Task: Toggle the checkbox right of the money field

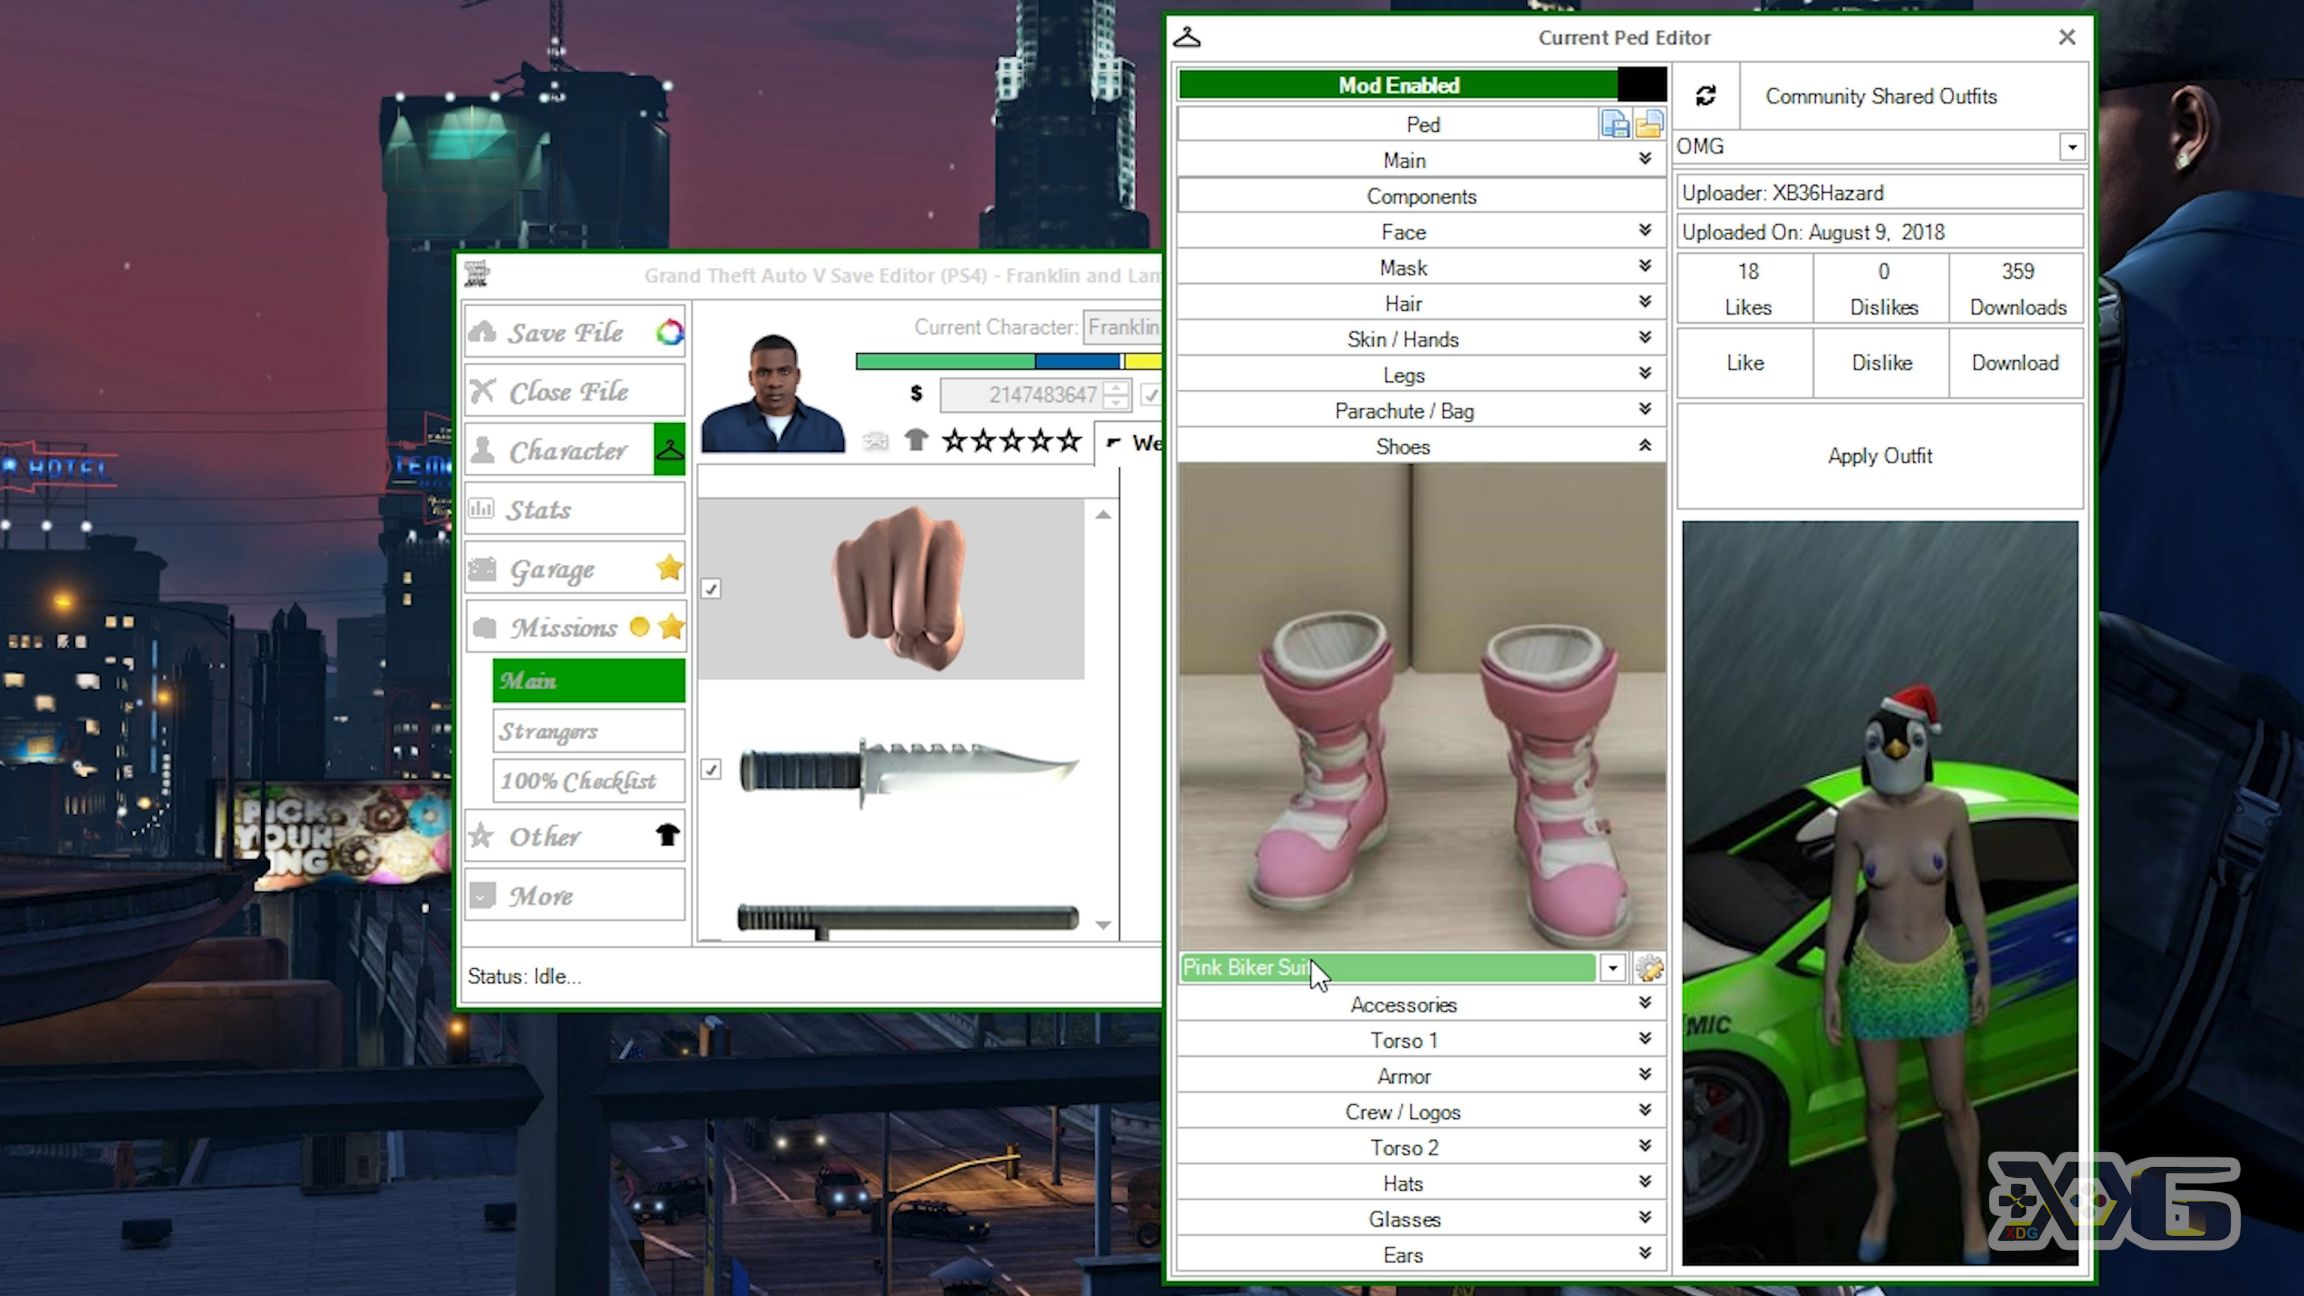Action: (1150, 395)
